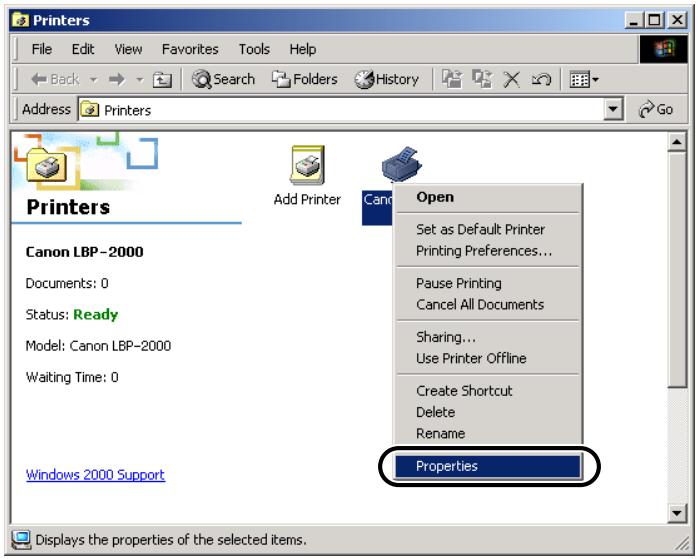Open the Search pane
This screenshot has width=698, height=559.
[x=223, y=80]
